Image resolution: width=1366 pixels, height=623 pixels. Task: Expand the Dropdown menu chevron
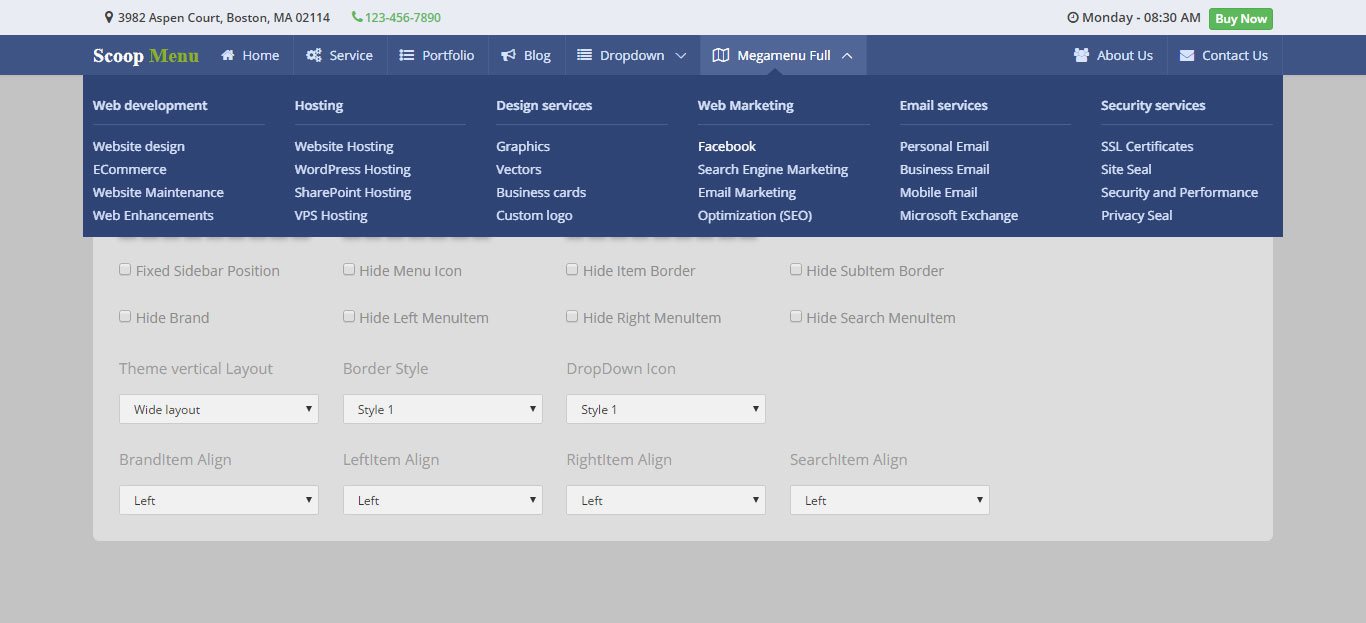tap(681, 56)
